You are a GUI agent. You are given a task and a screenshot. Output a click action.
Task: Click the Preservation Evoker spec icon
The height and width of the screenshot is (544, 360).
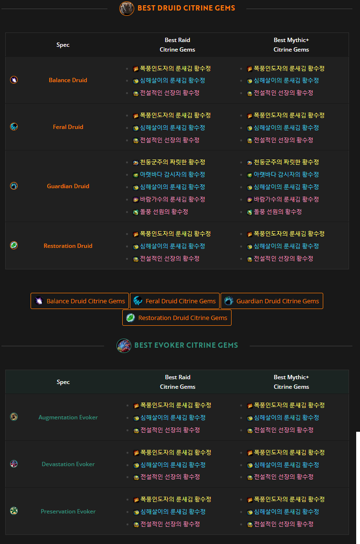pos(14,511)
